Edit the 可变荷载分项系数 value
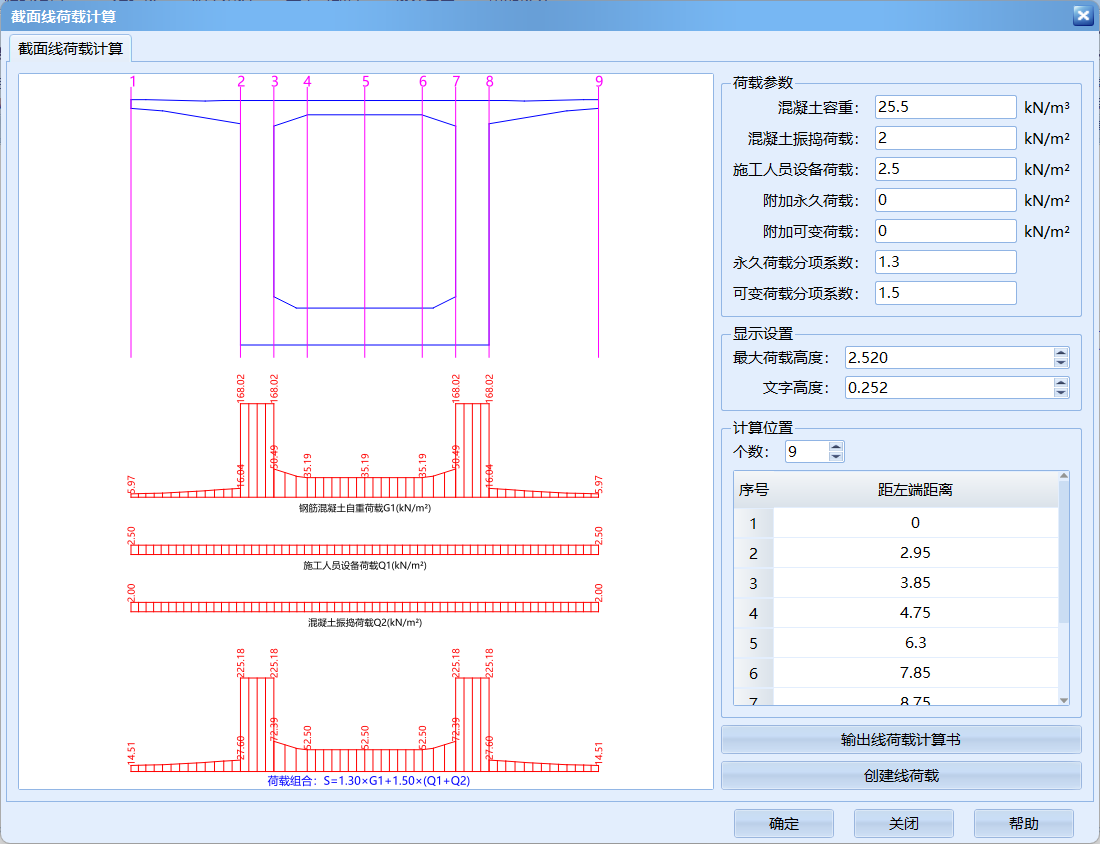This screenshot has height=844, width=1100. tap(945, 293)
